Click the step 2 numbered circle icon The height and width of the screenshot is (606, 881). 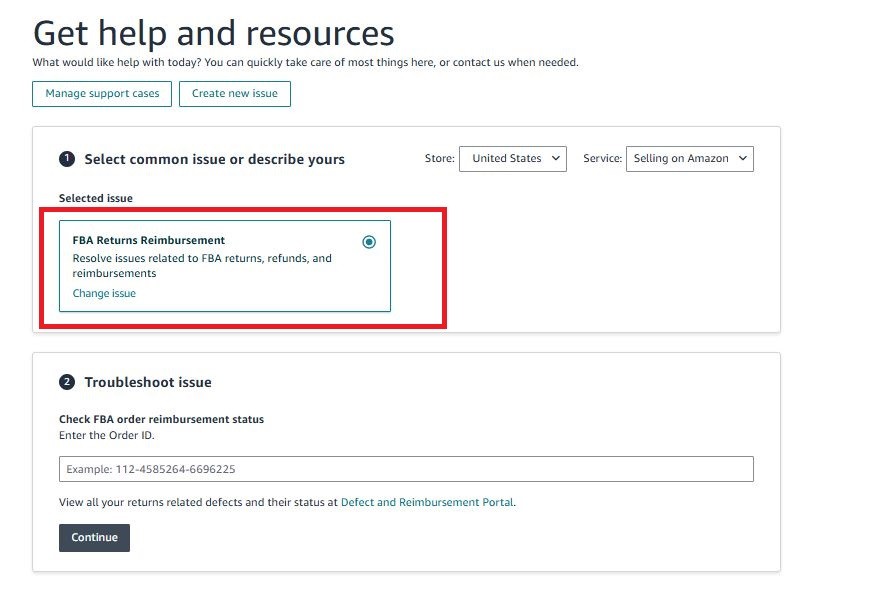(65, 382)
